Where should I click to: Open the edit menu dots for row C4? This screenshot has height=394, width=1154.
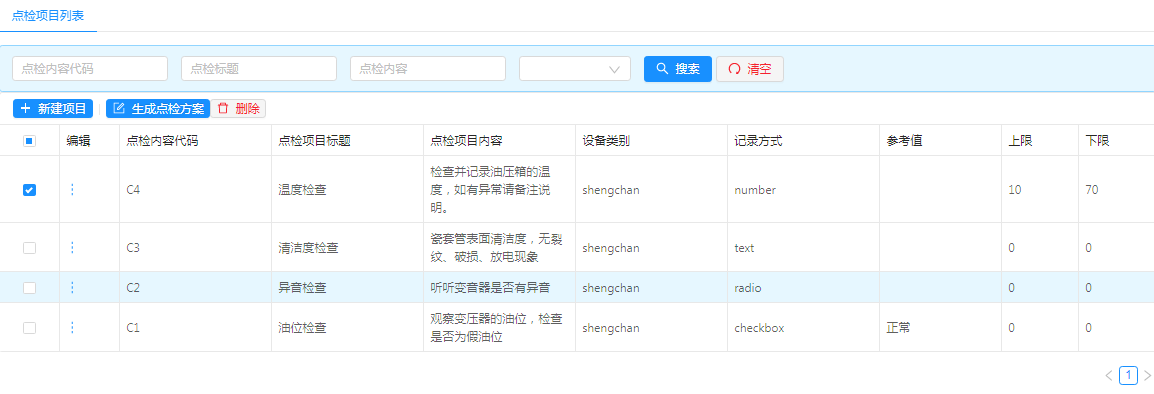(72, 190)
